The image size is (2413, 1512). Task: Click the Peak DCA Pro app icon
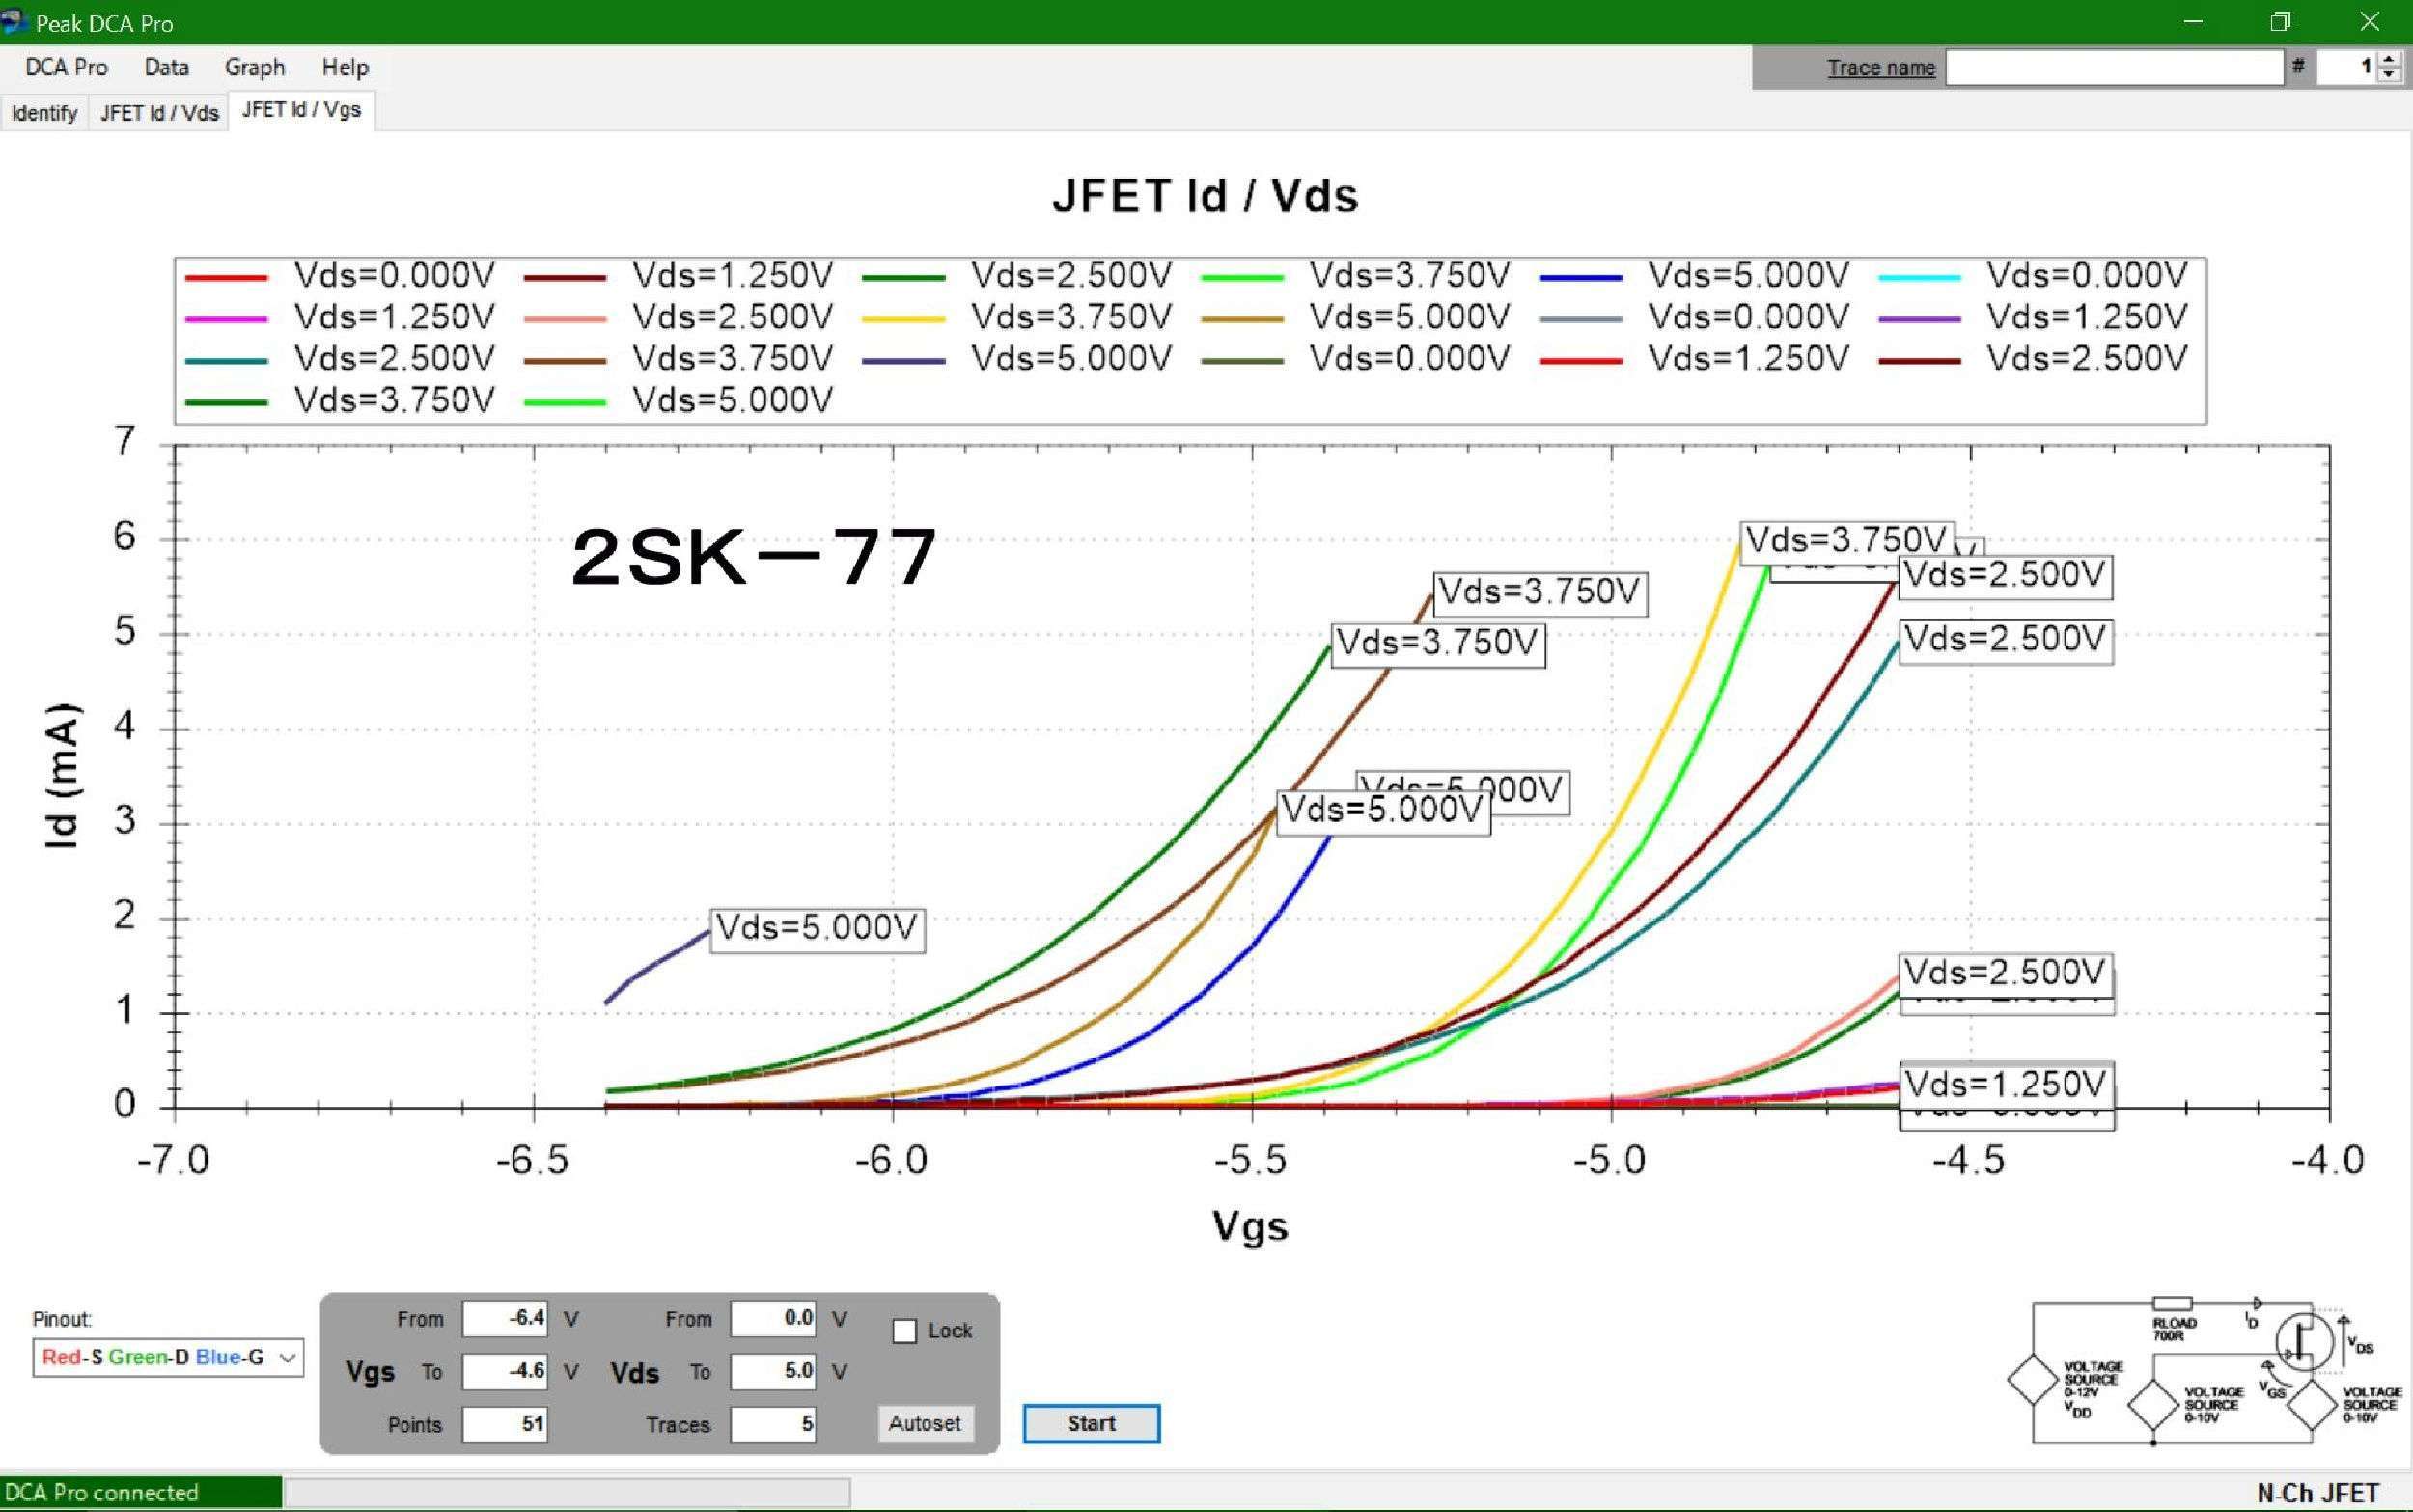point(14,21)
